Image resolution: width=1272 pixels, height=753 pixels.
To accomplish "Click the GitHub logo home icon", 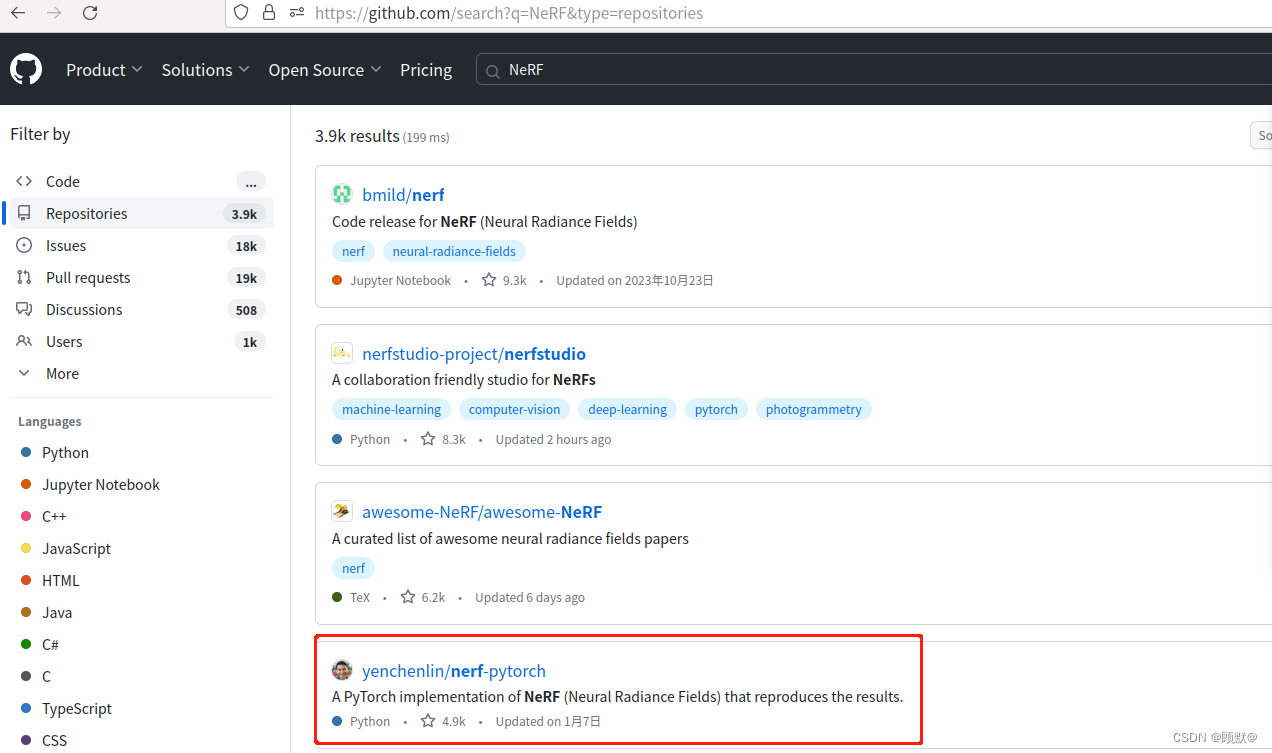I will 26,69.
